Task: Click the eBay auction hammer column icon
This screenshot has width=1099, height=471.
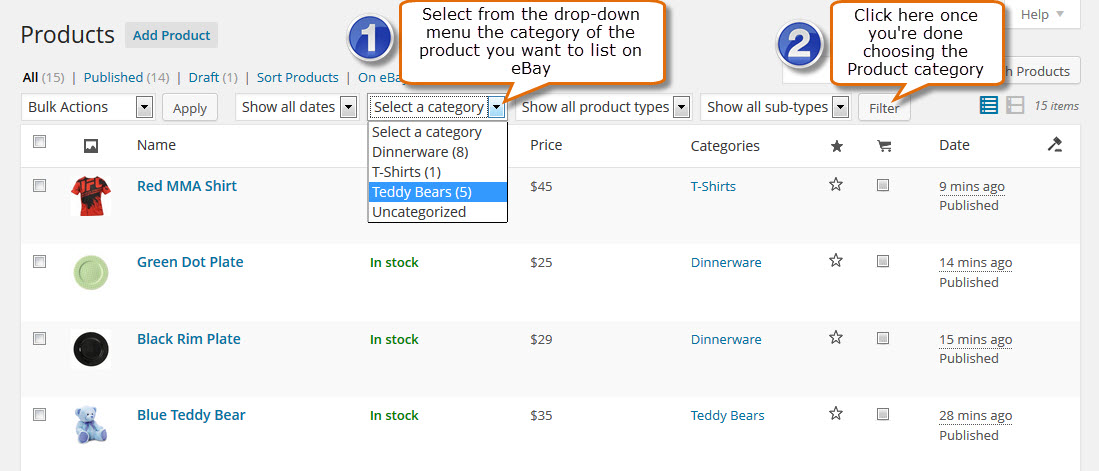Action: pos(1055,144)
